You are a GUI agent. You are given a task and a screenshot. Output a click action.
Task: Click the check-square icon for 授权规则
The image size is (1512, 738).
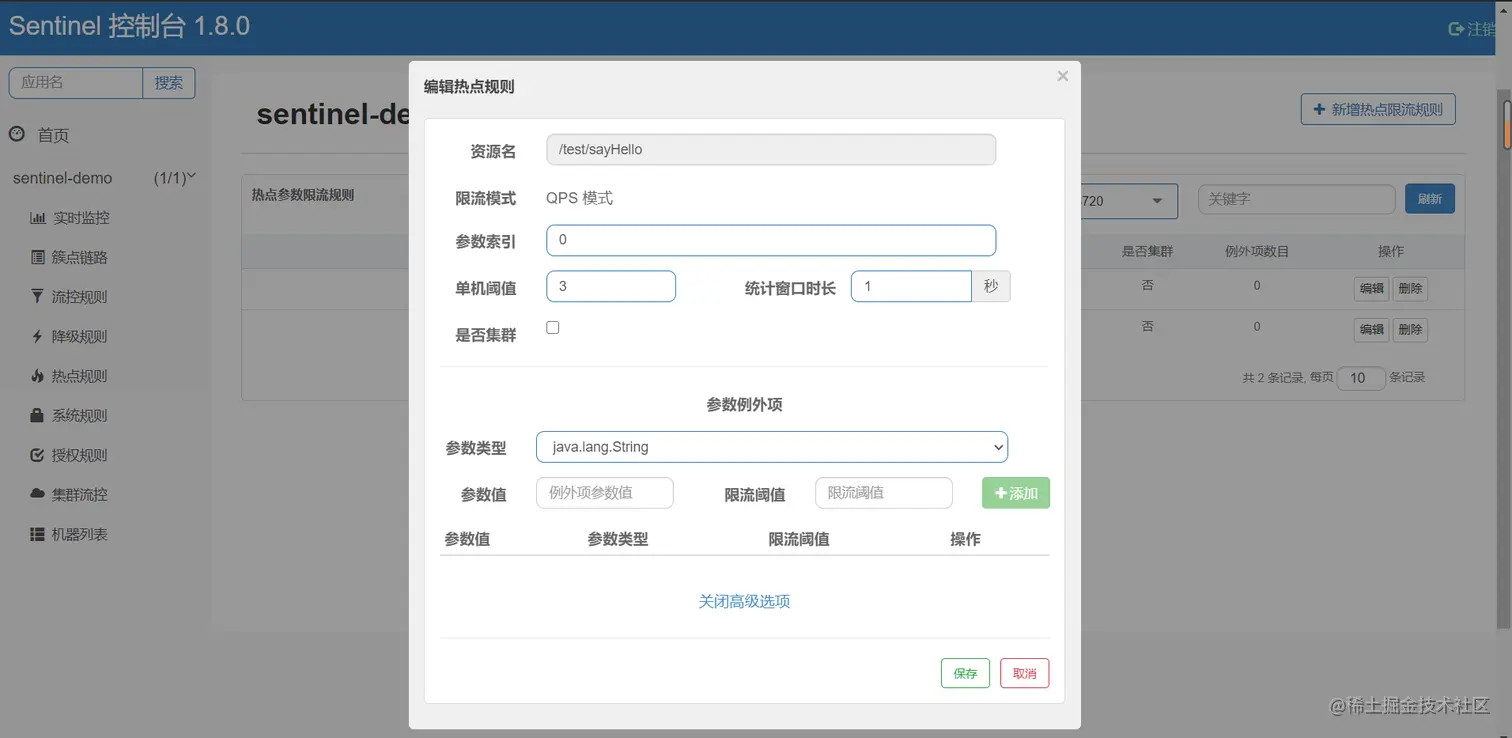coord(38,455)
